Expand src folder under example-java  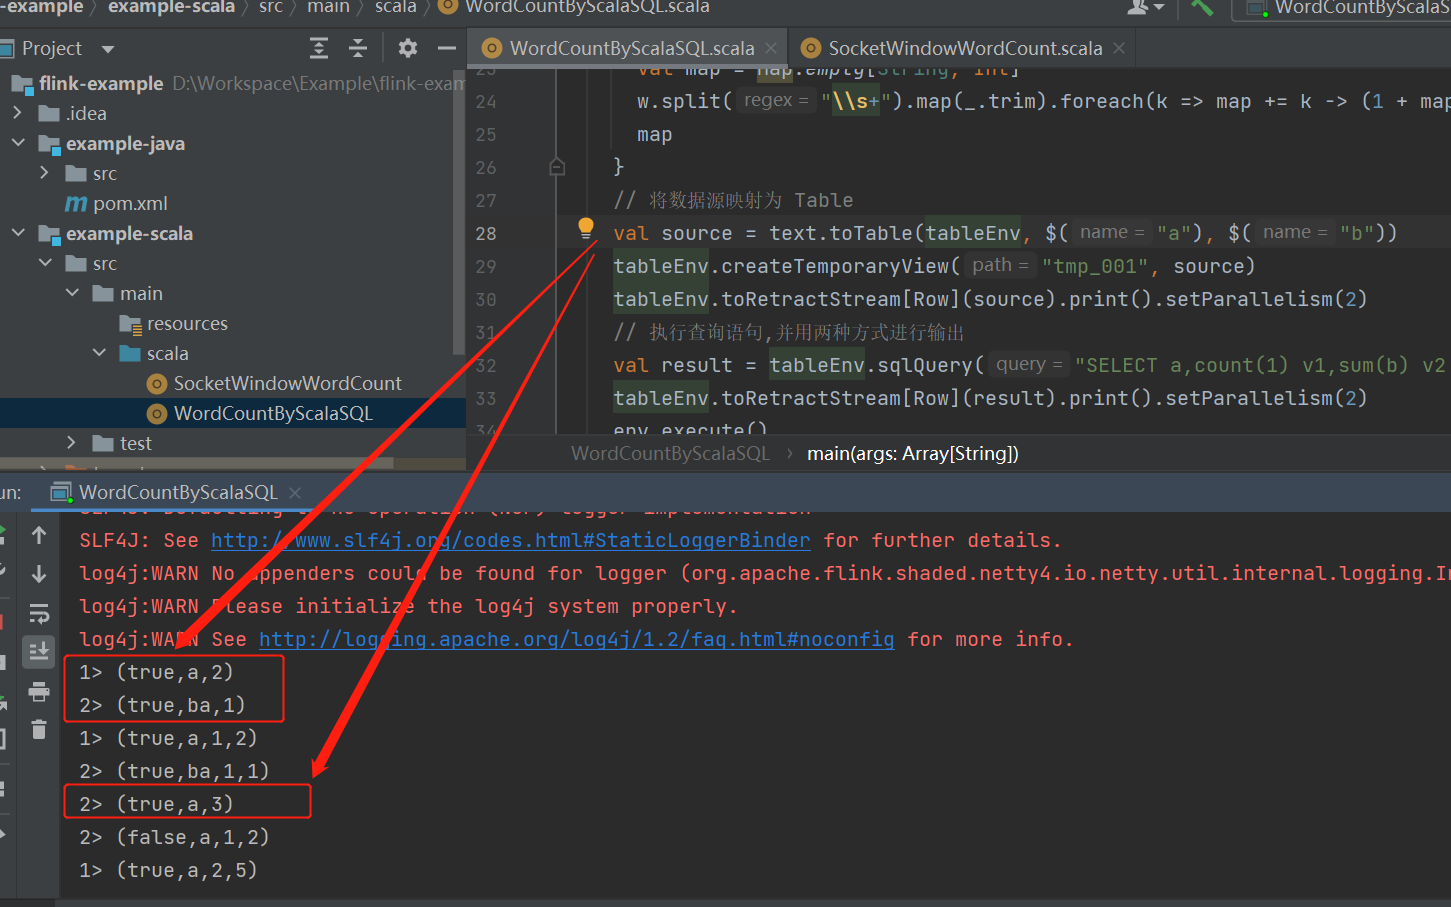point(44,173)
